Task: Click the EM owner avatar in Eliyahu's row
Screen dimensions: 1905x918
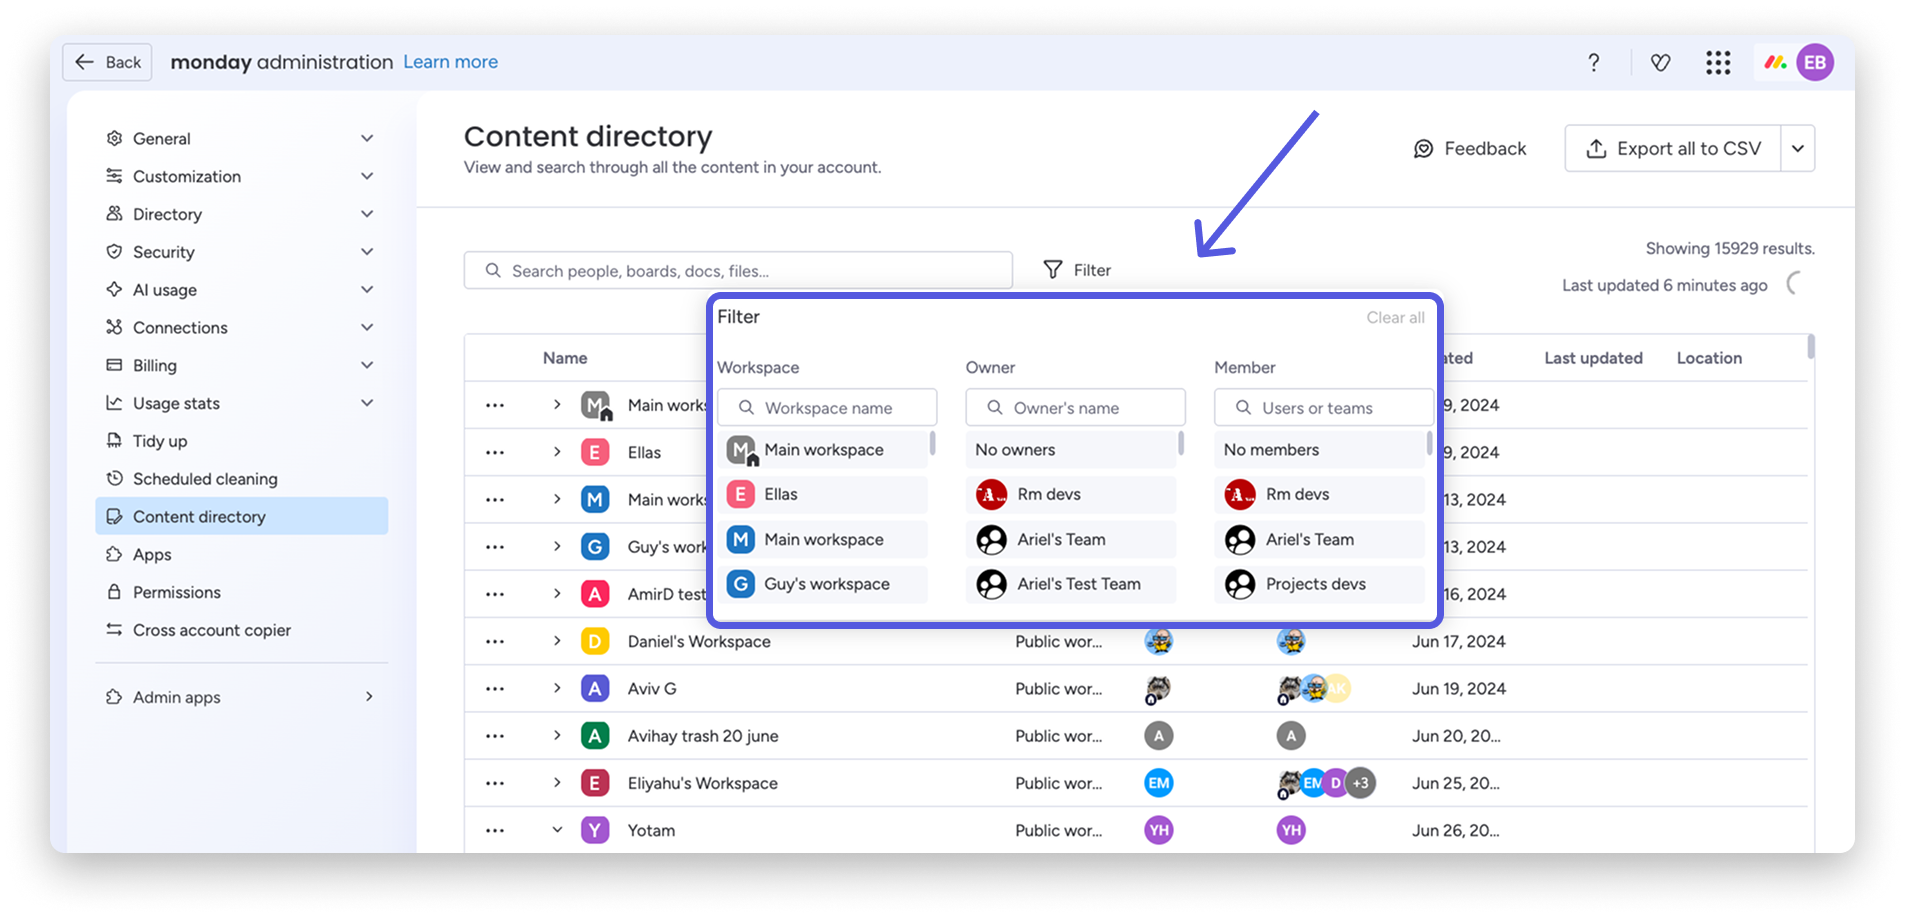Action: (1159, 783)
